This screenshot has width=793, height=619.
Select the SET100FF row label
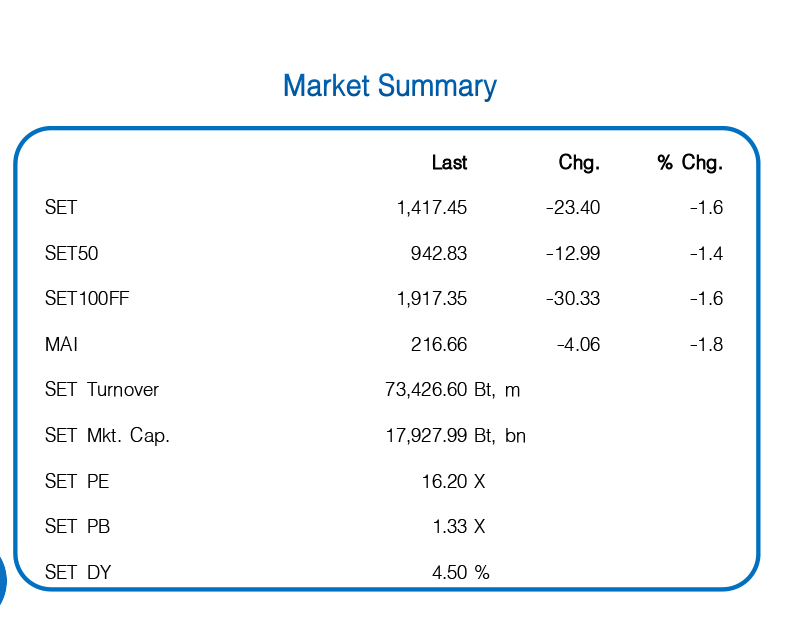88,299
